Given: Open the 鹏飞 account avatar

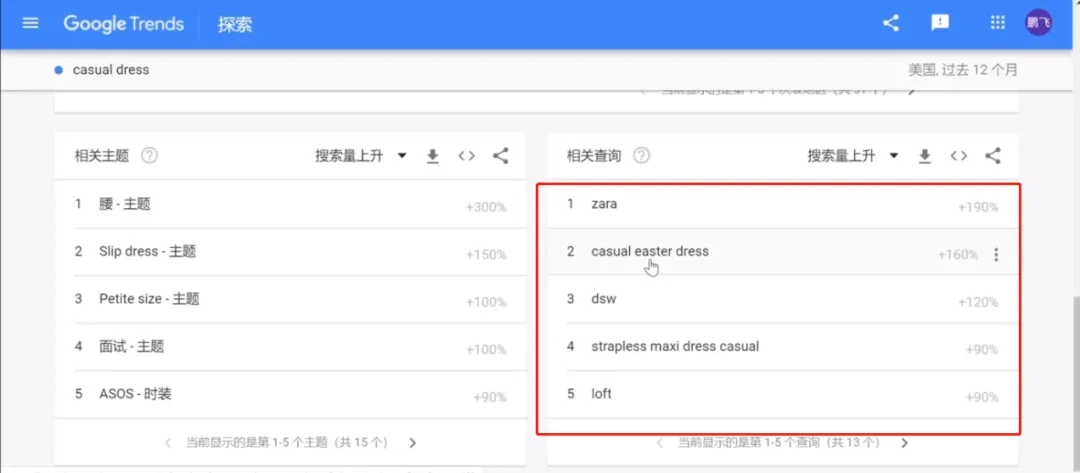Looking at the screenshot, I should point(1039,23).
